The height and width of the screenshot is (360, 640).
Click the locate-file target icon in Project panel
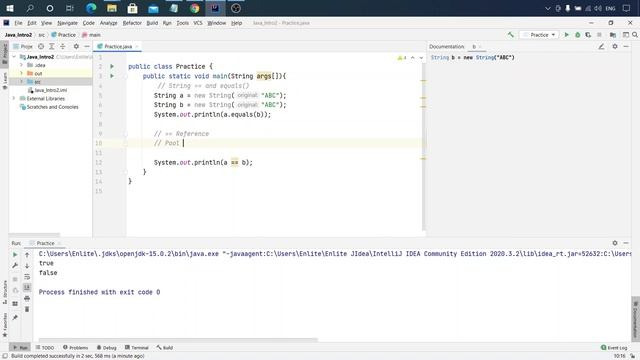tap(41, 47)
